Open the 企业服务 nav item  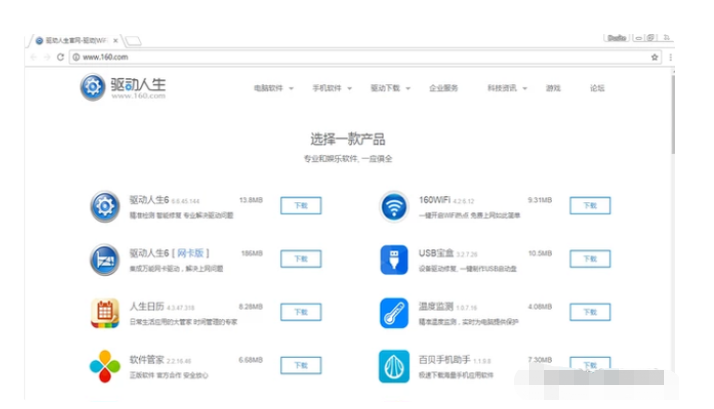(444, 88)
